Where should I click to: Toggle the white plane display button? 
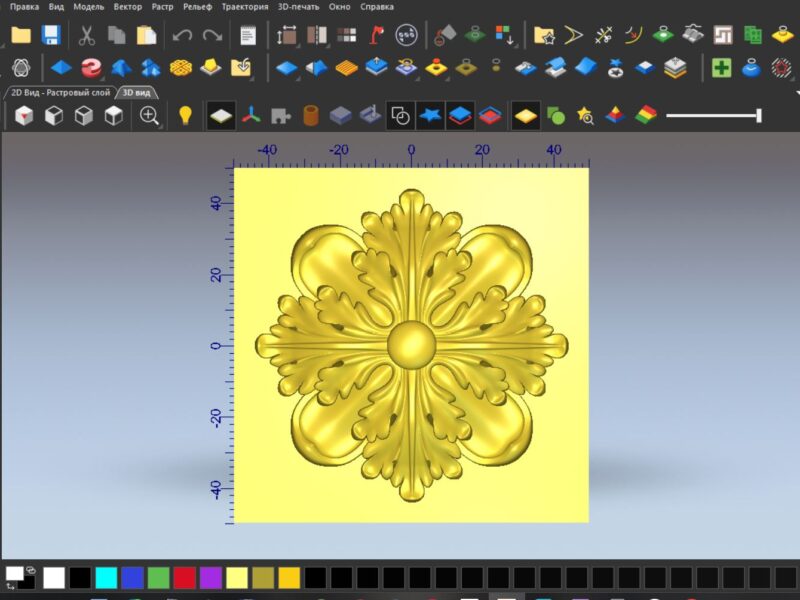[x=221, y=115]
